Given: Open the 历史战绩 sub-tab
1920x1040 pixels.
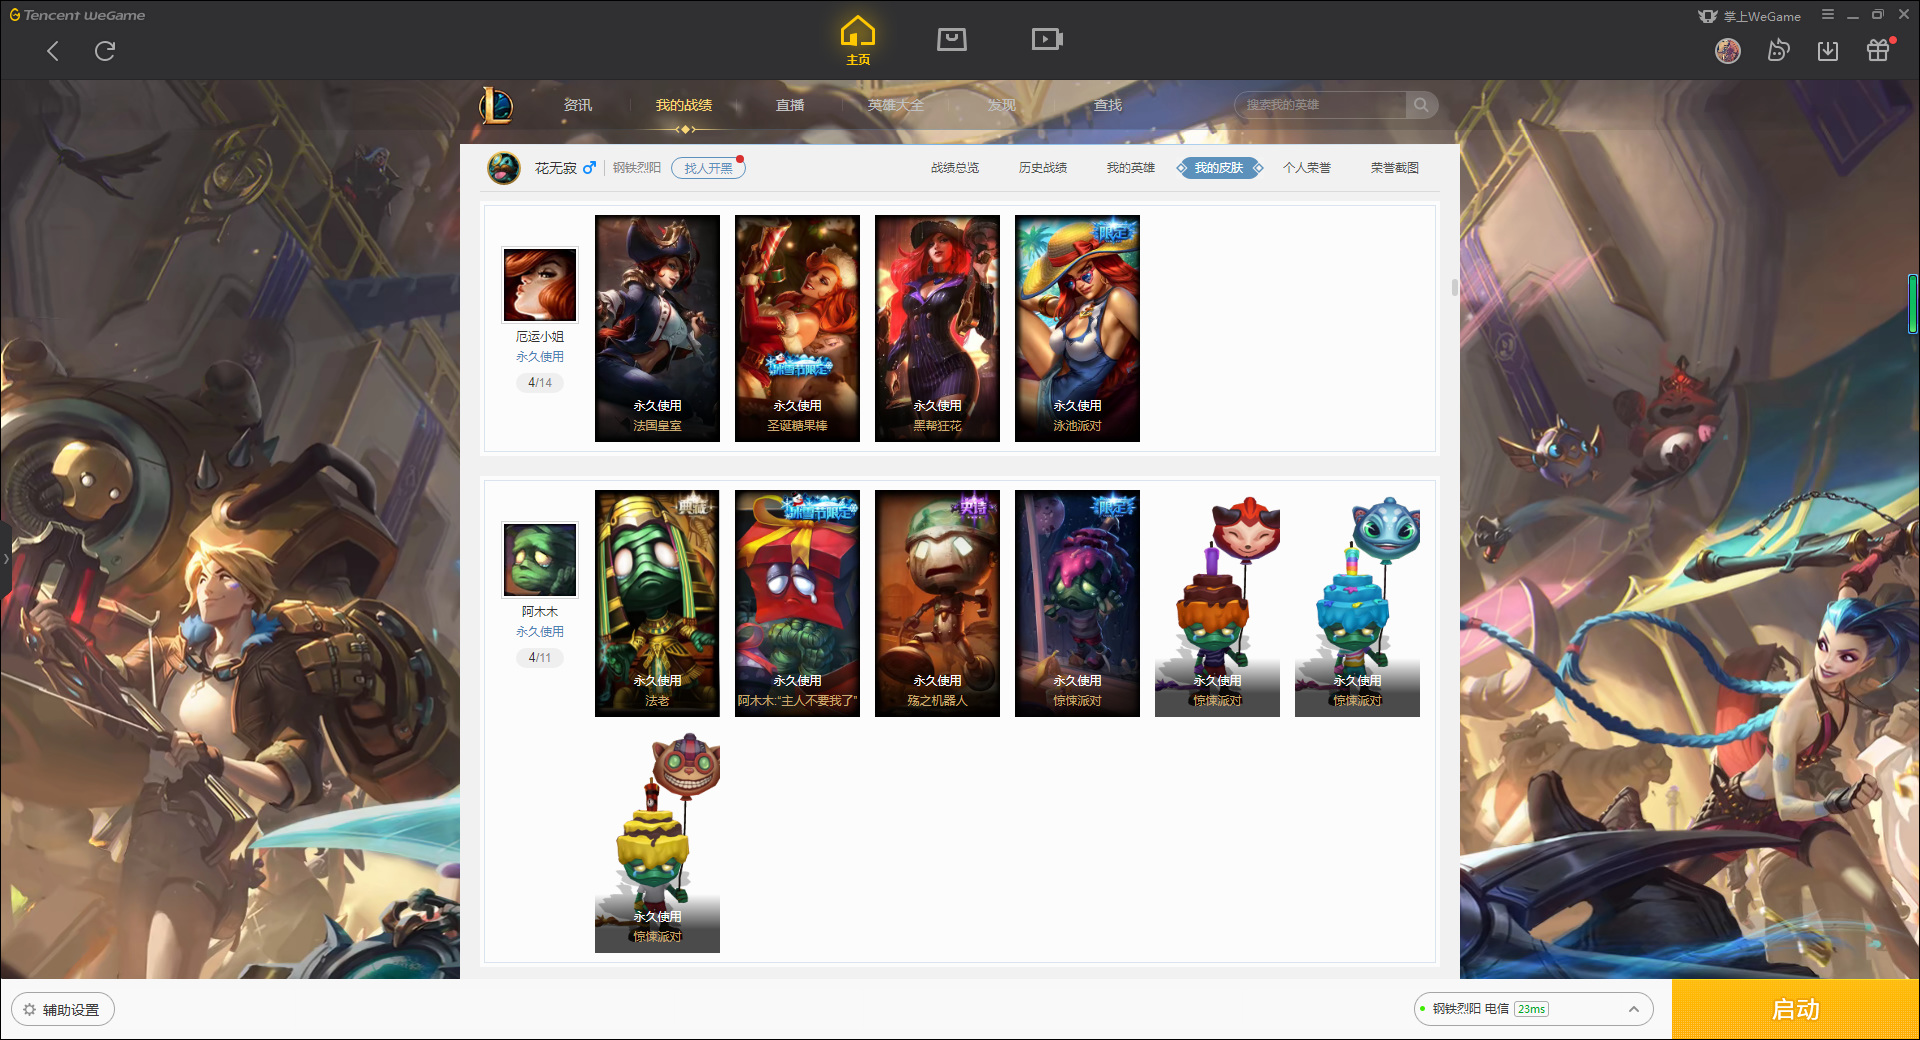Looking at the screenshot, I should pos(1043,168).
